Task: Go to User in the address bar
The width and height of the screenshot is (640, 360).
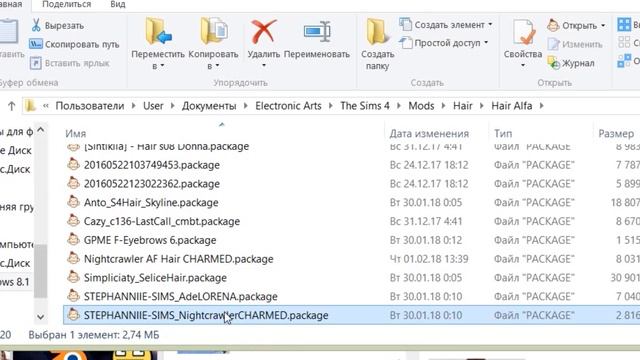Action: [x=153, y=106]
